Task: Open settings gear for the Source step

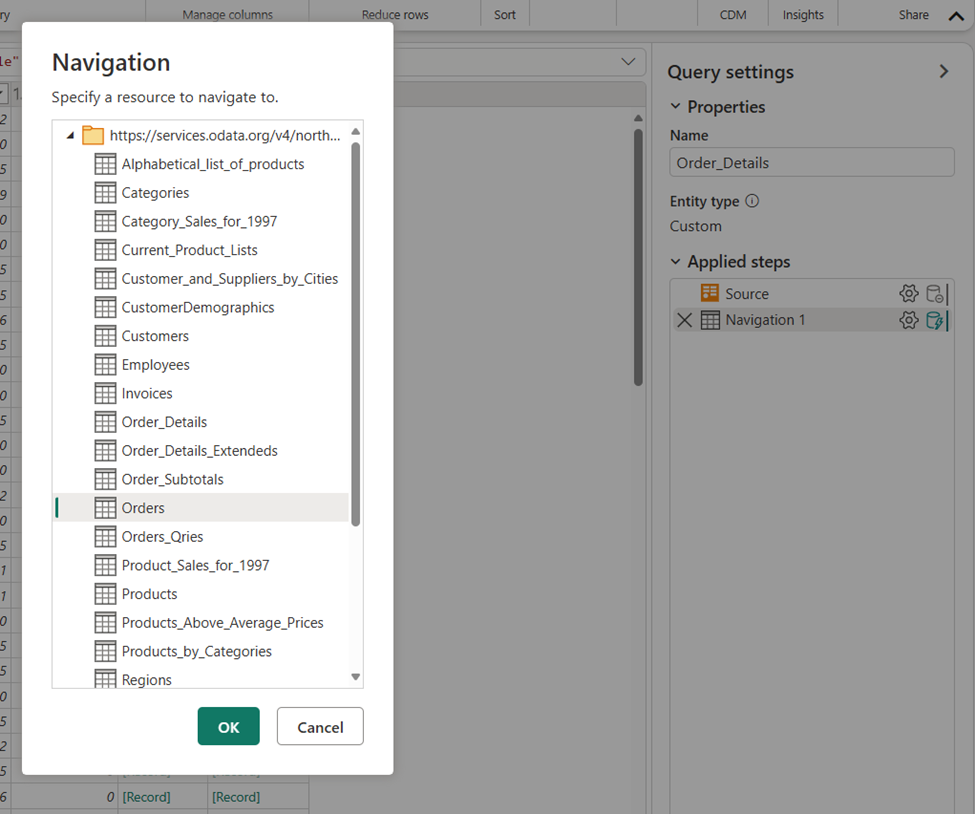Action: pyautogui.click(x=908, y=294)
